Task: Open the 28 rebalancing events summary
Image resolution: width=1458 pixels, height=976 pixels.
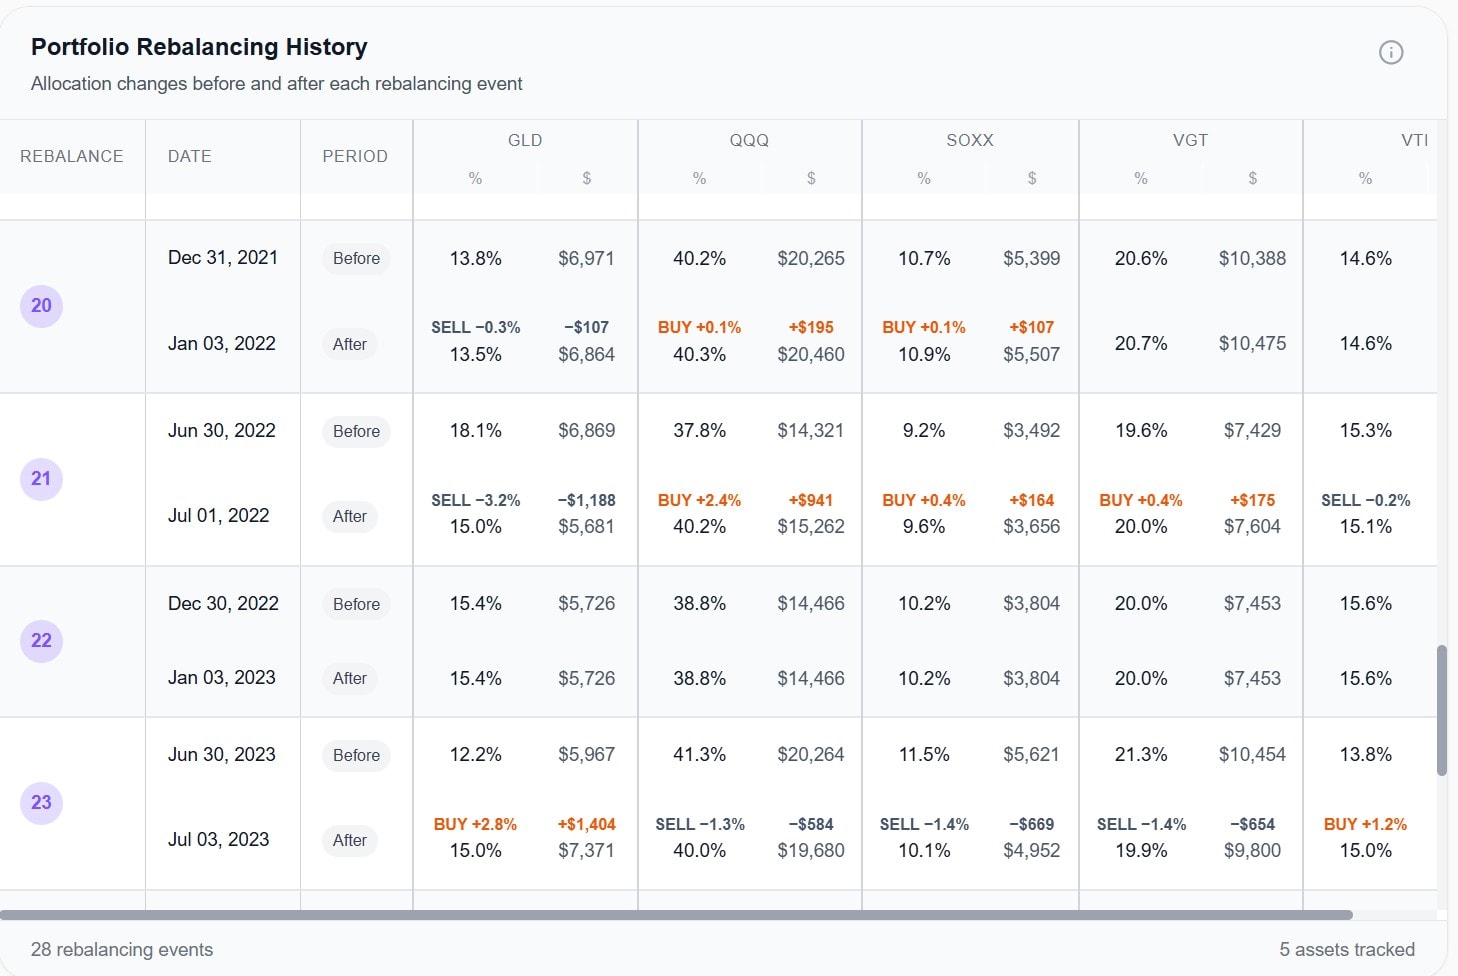Action: coord(122,949)
